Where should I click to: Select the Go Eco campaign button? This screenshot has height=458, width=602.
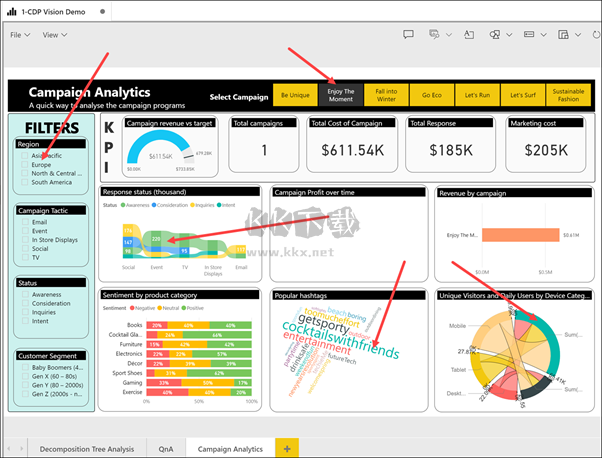tap(432, 95)
